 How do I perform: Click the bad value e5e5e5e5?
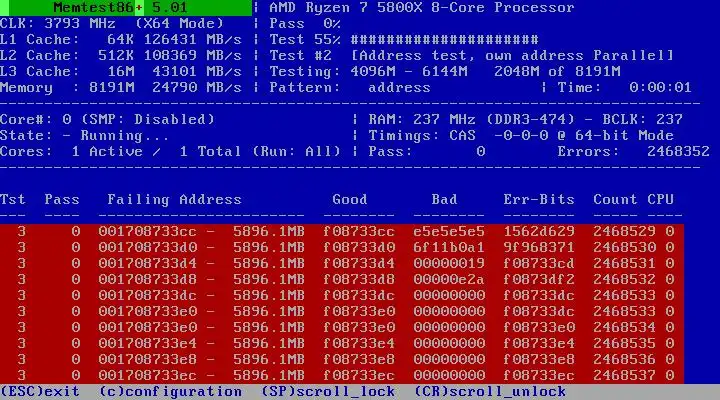point(449,231)
